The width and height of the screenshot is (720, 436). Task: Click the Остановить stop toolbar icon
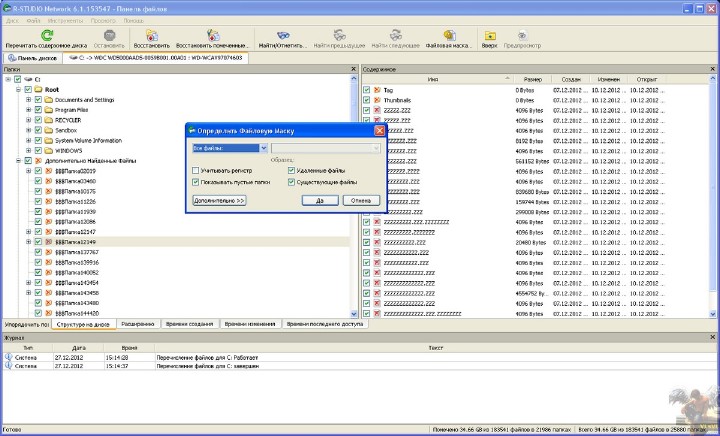click(108, 35)
